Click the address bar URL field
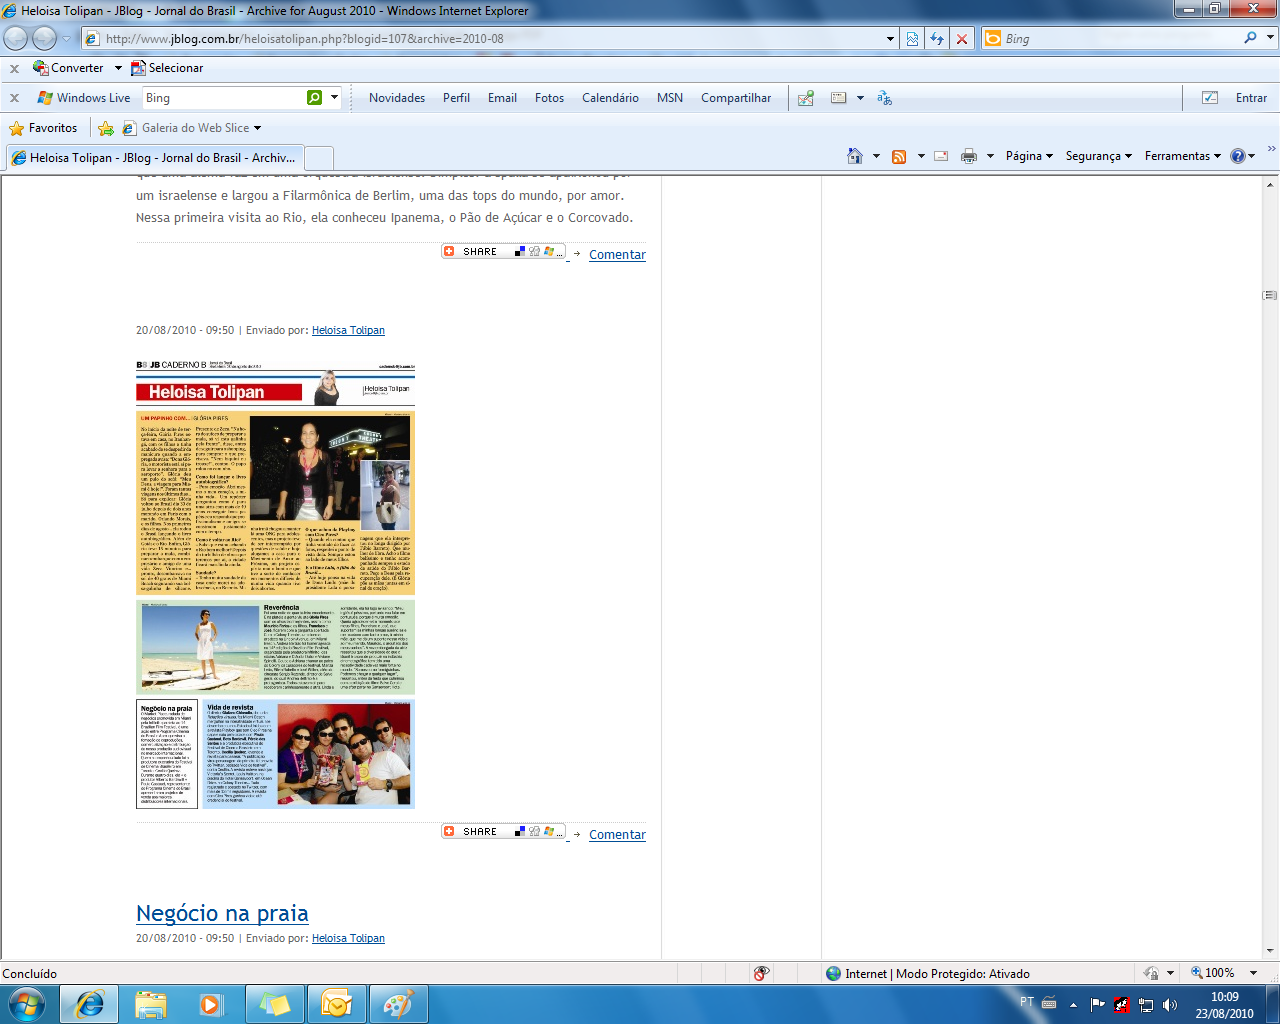The width and height of the screenshot is (1280, 1024). coord(490,39)
